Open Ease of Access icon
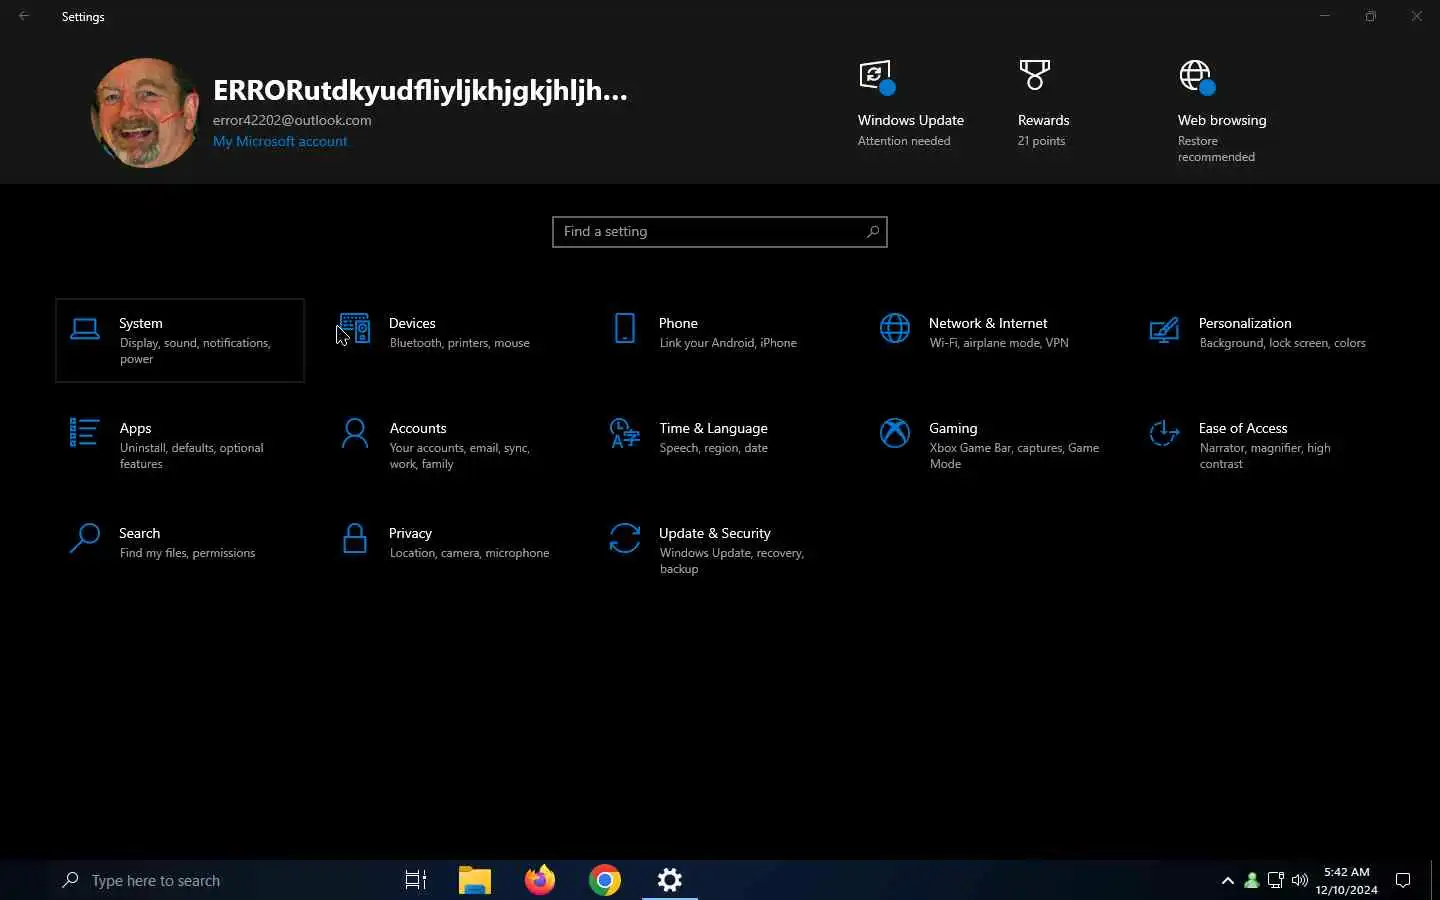Viewport: 1440px width, 900px height. (x=1164, y=433)
